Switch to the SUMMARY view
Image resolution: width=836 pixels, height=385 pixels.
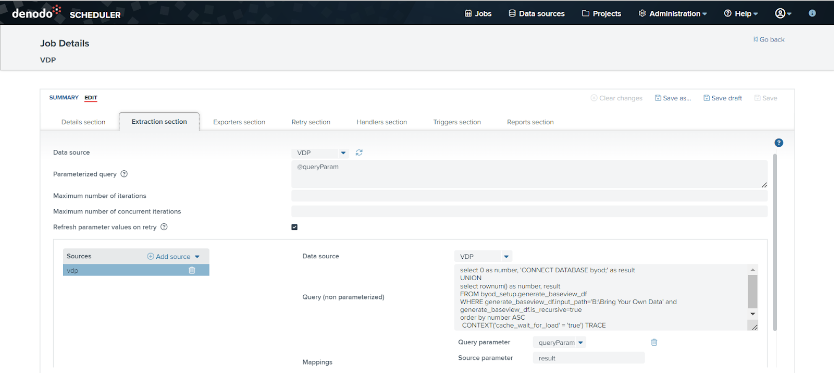(x=63, y=98)
